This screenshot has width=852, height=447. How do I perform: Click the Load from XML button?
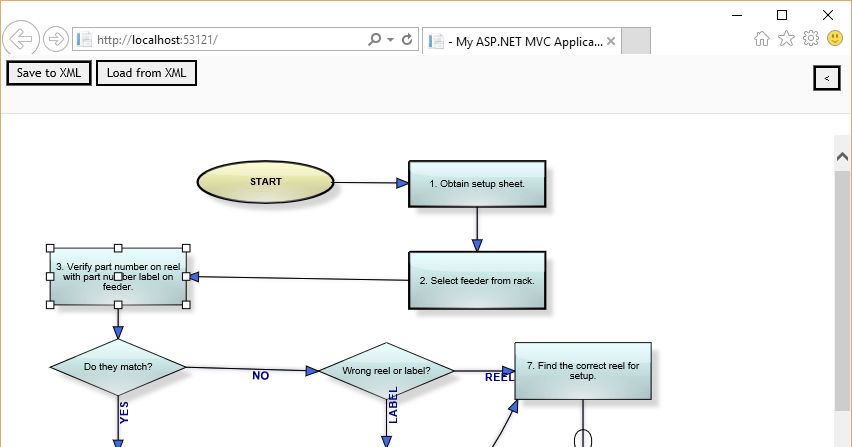tap(146, 73)
